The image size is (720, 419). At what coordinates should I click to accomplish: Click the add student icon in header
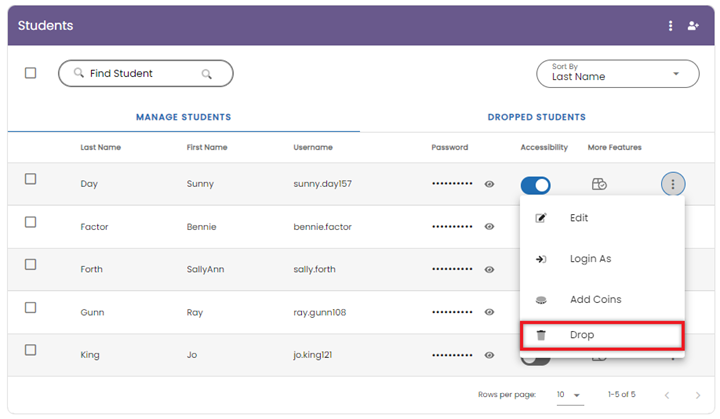click(x=693, y=26)
